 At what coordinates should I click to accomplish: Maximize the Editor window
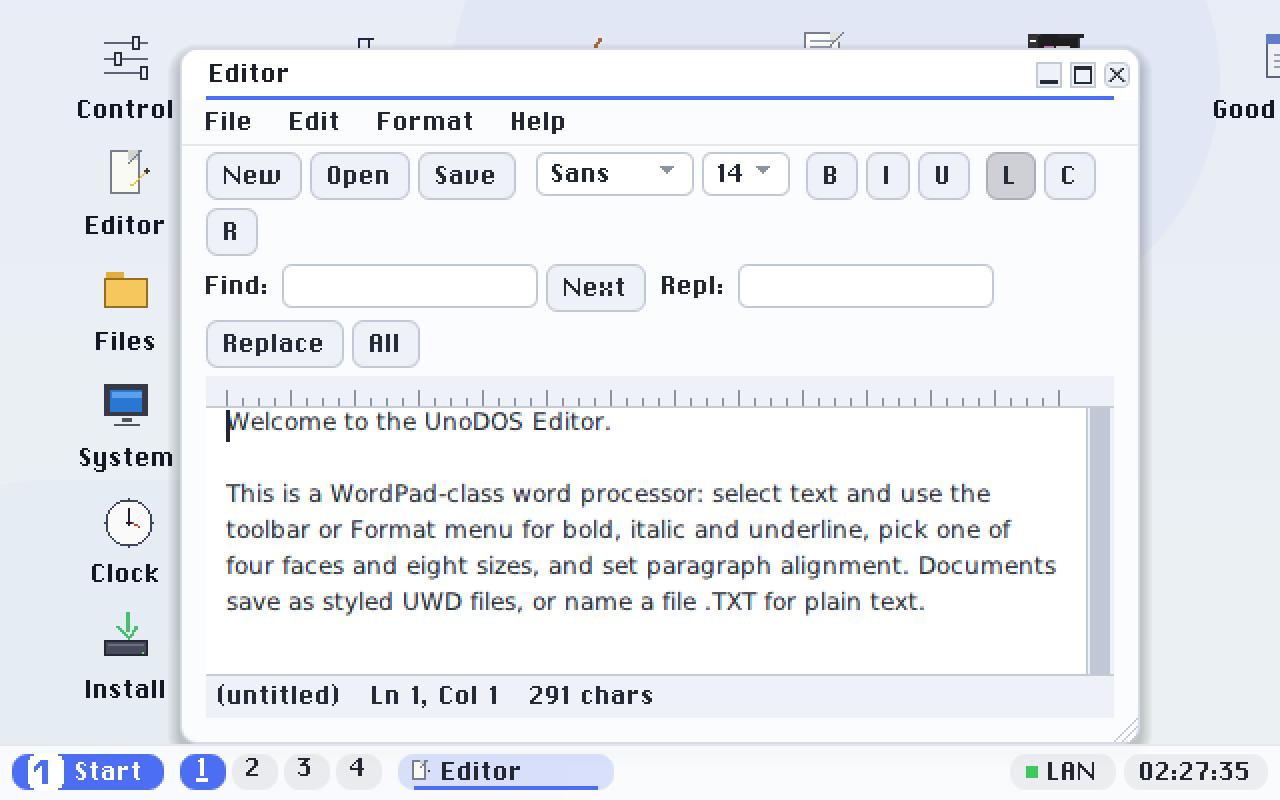click(1083, 75)
